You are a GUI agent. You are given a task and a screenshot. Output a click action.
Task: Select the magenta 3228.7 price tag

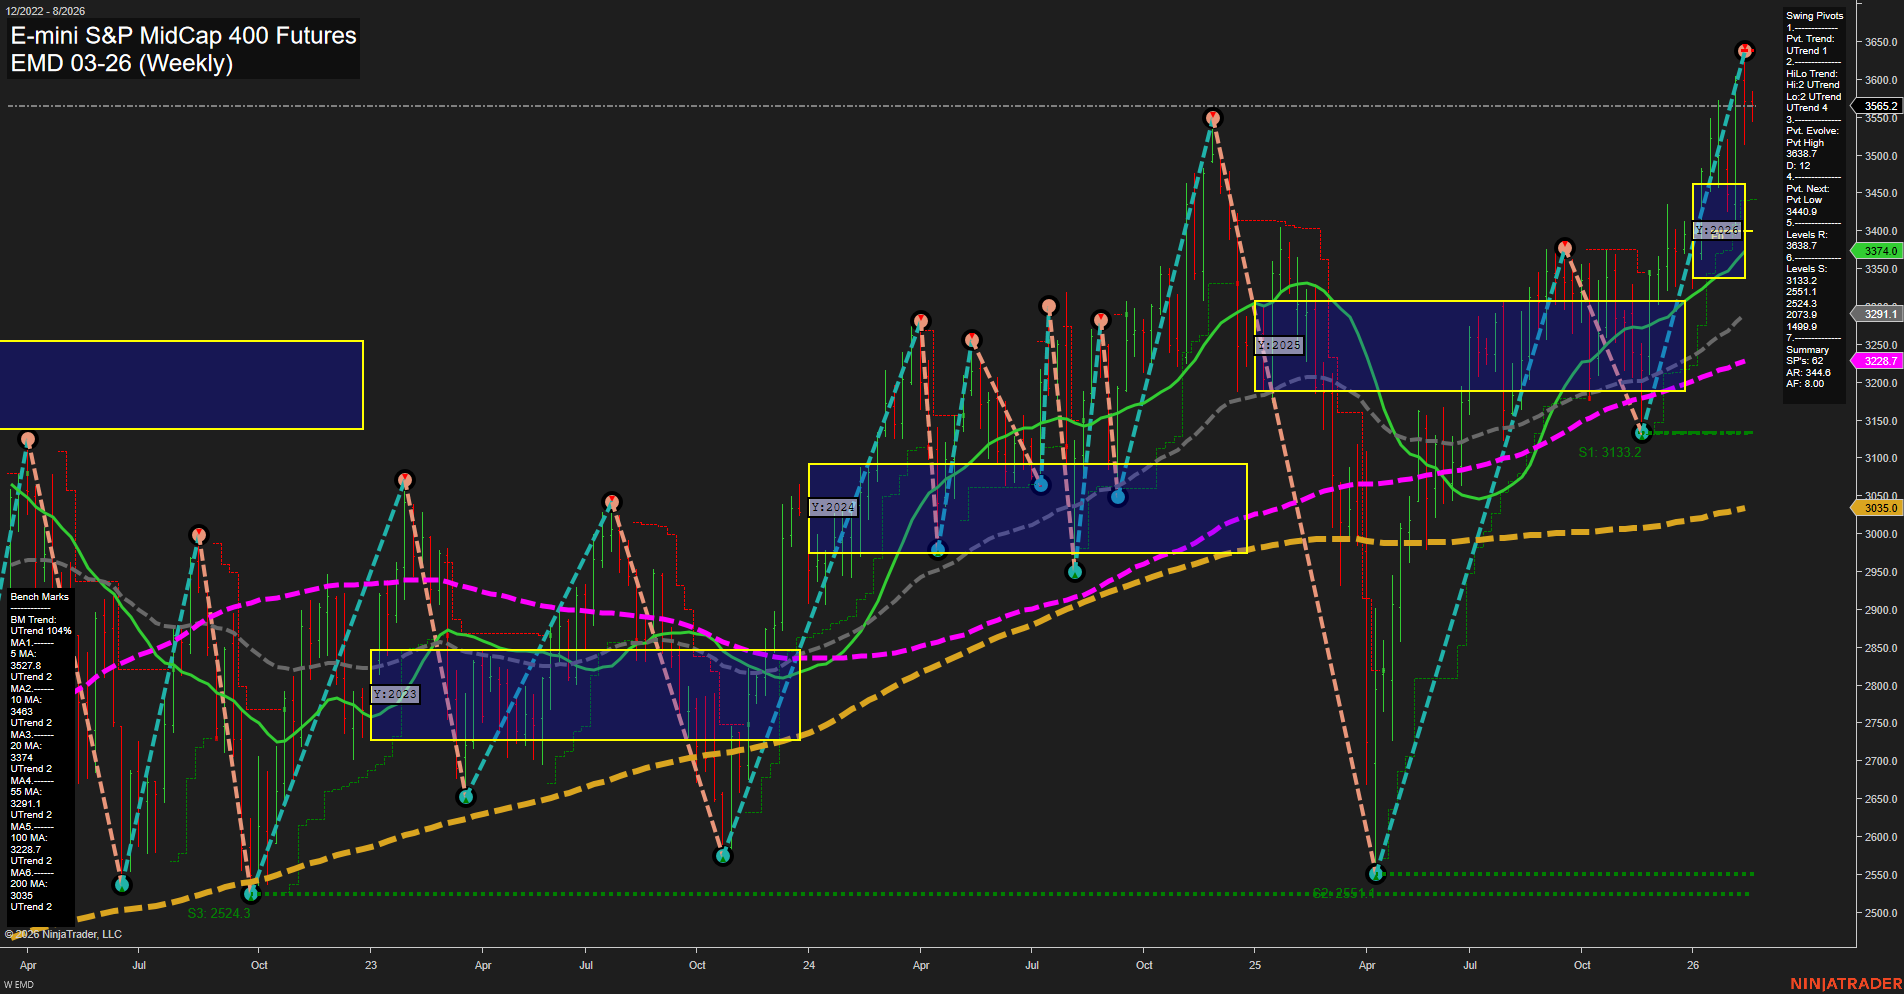pos(1878,361)
